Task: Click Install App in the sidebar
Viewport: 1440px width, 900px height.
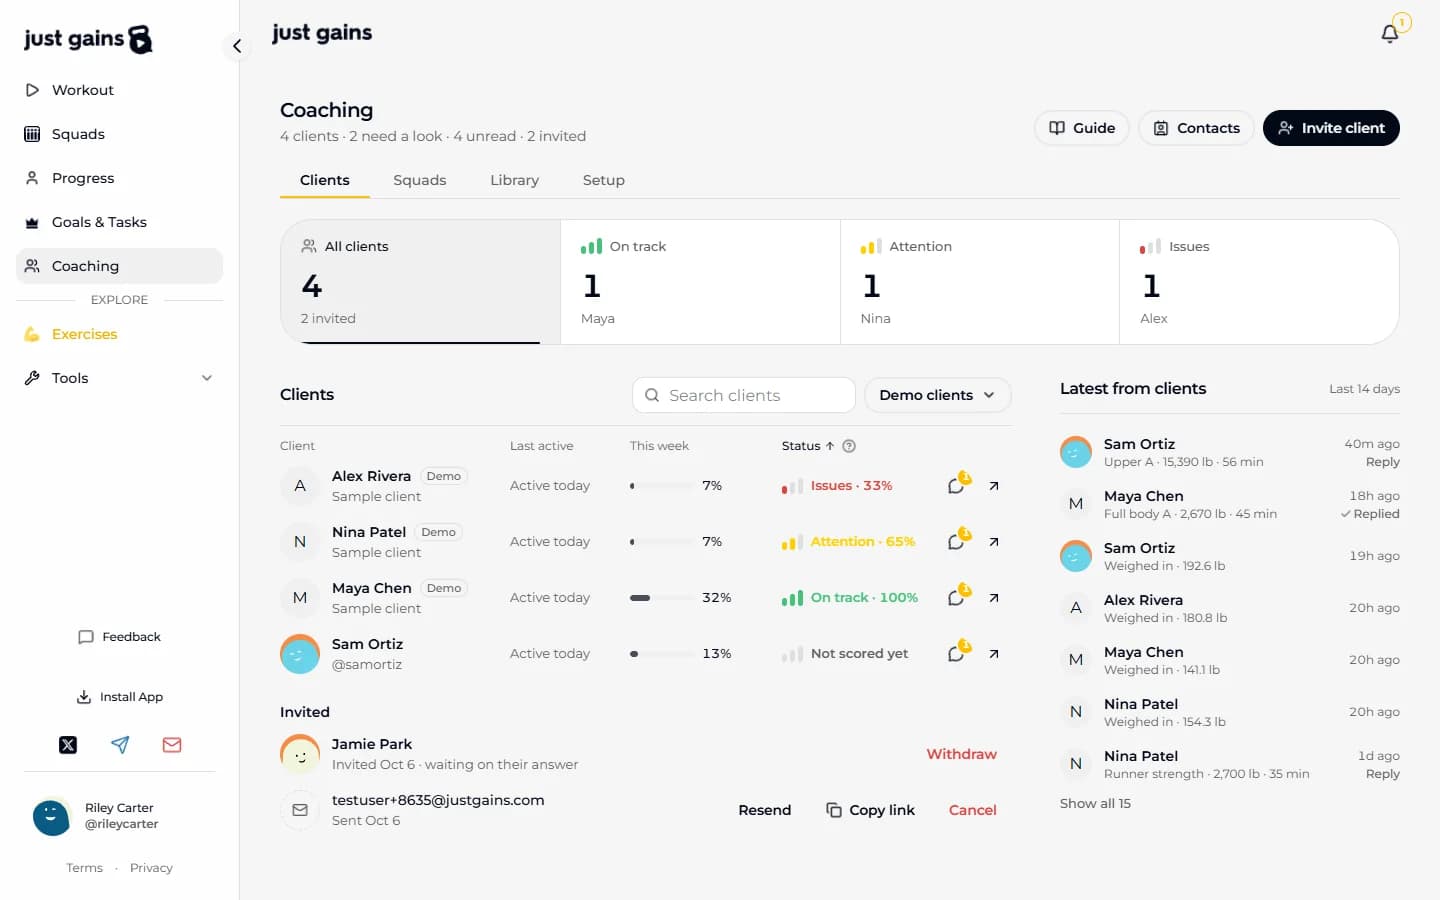Action: [x=119, y=697]
